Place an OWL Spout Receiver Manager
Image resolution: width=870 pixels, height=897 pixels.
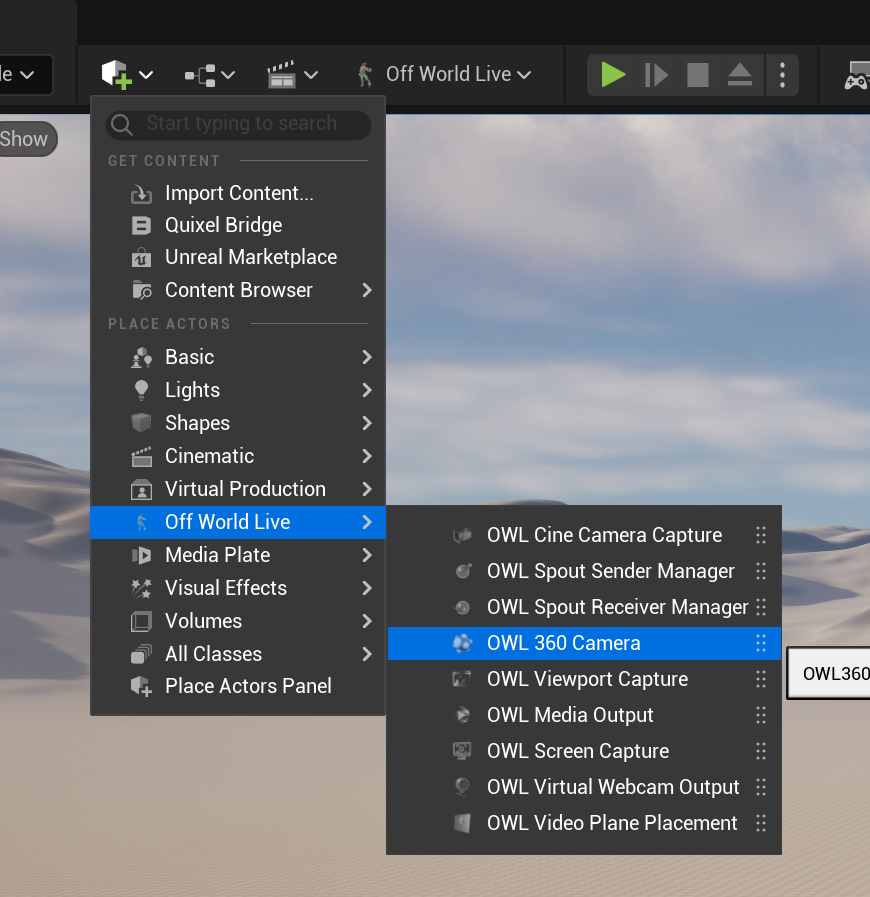pyautogui.click(x=584, y=608)
